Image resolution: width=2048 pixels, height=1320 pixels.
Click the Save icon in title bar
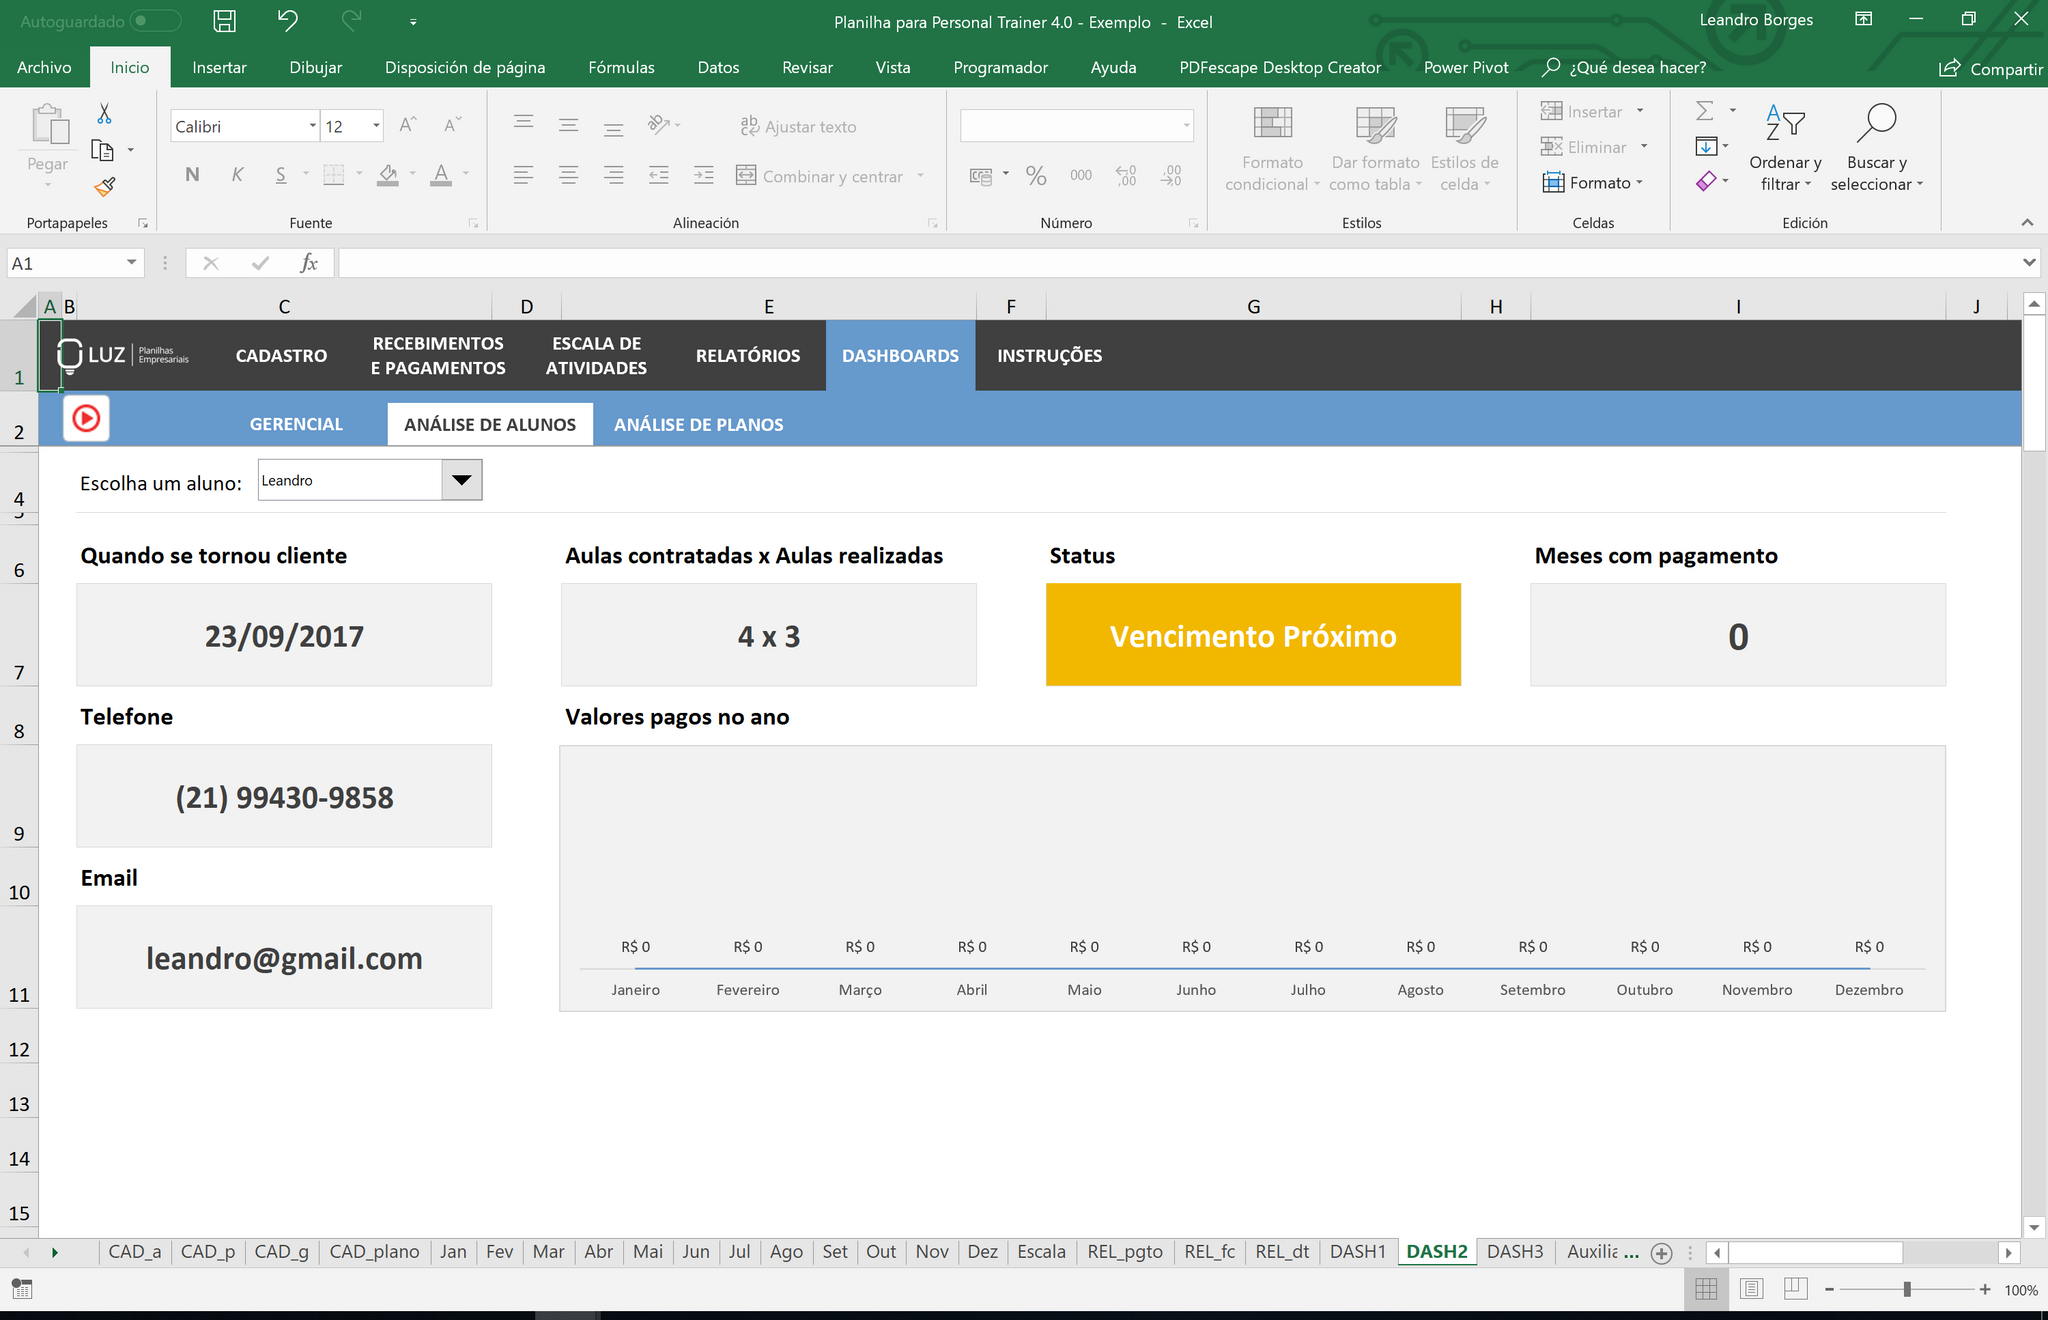(x=225, y=21)
